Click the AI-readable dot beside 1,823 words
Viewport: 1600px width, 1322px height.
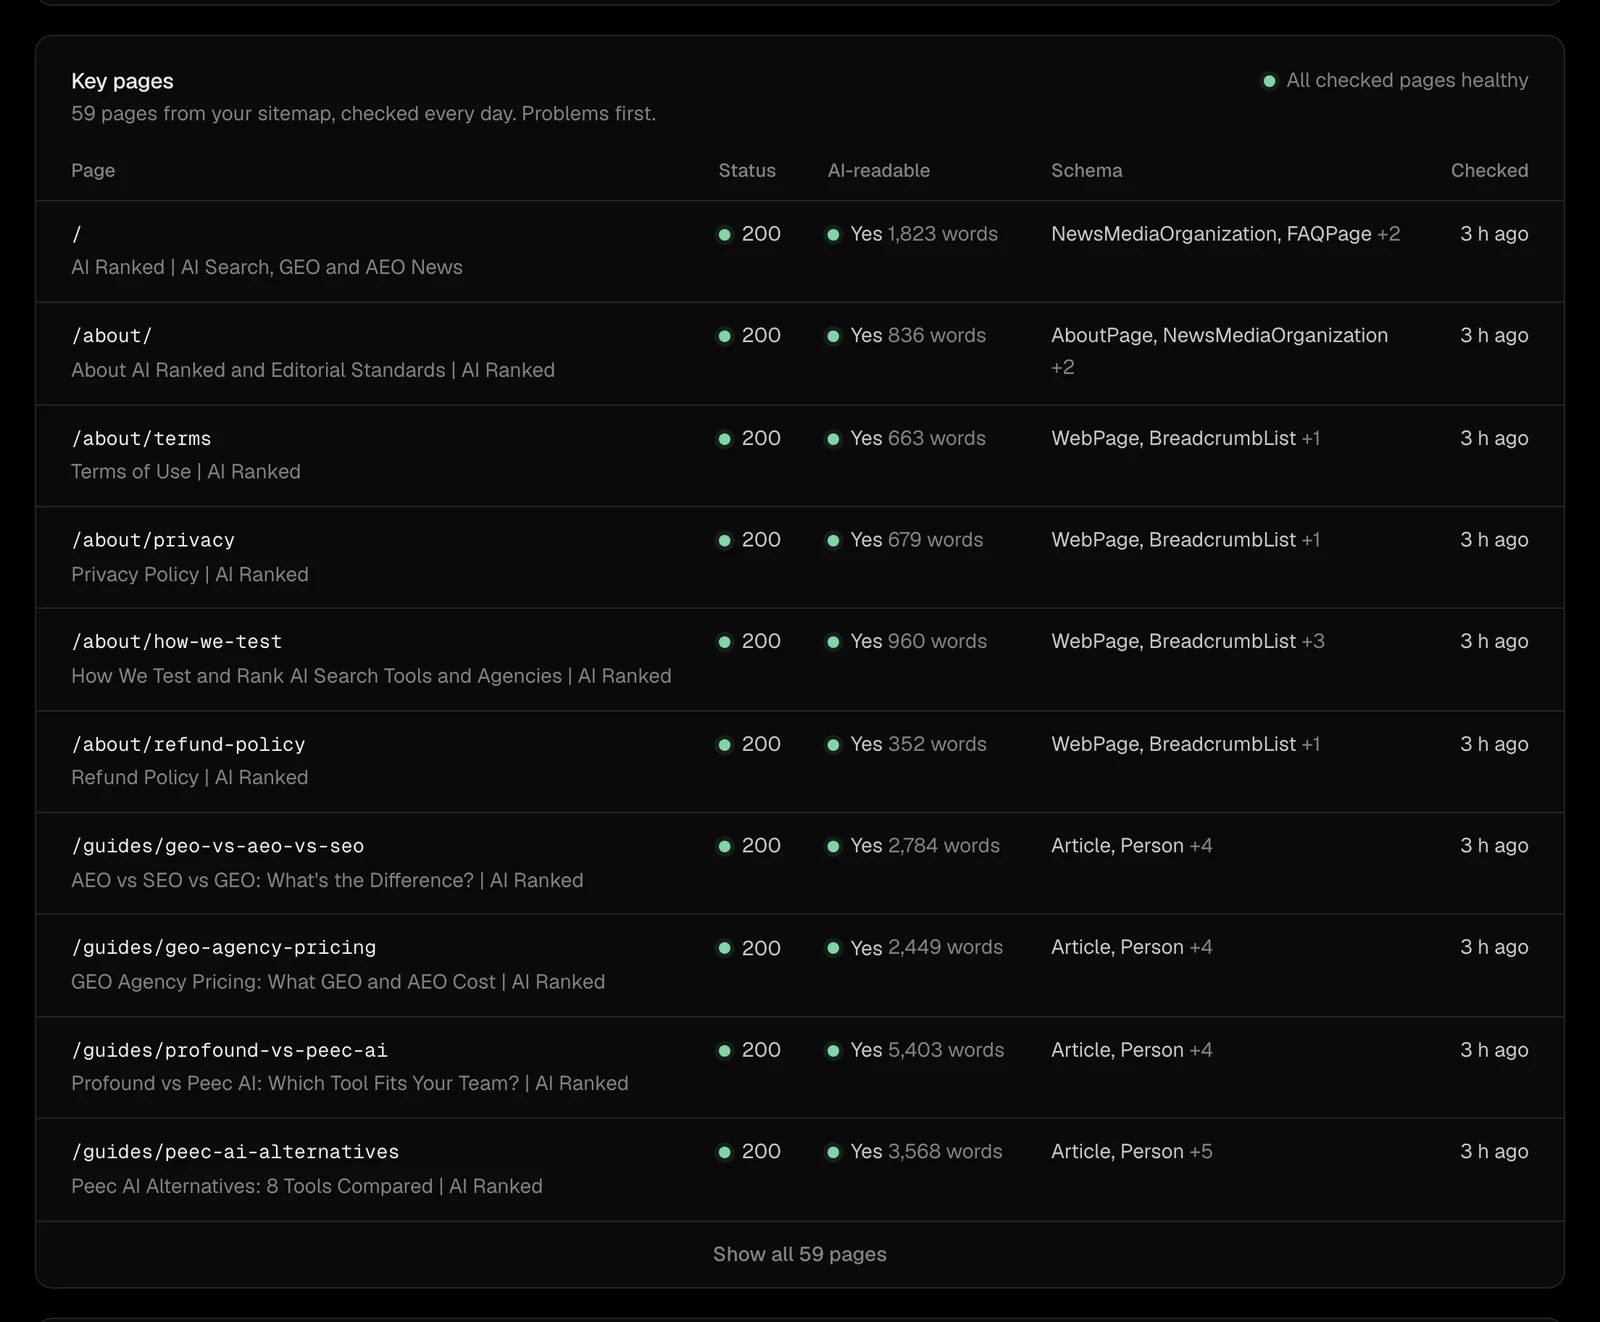click(833, 235)
